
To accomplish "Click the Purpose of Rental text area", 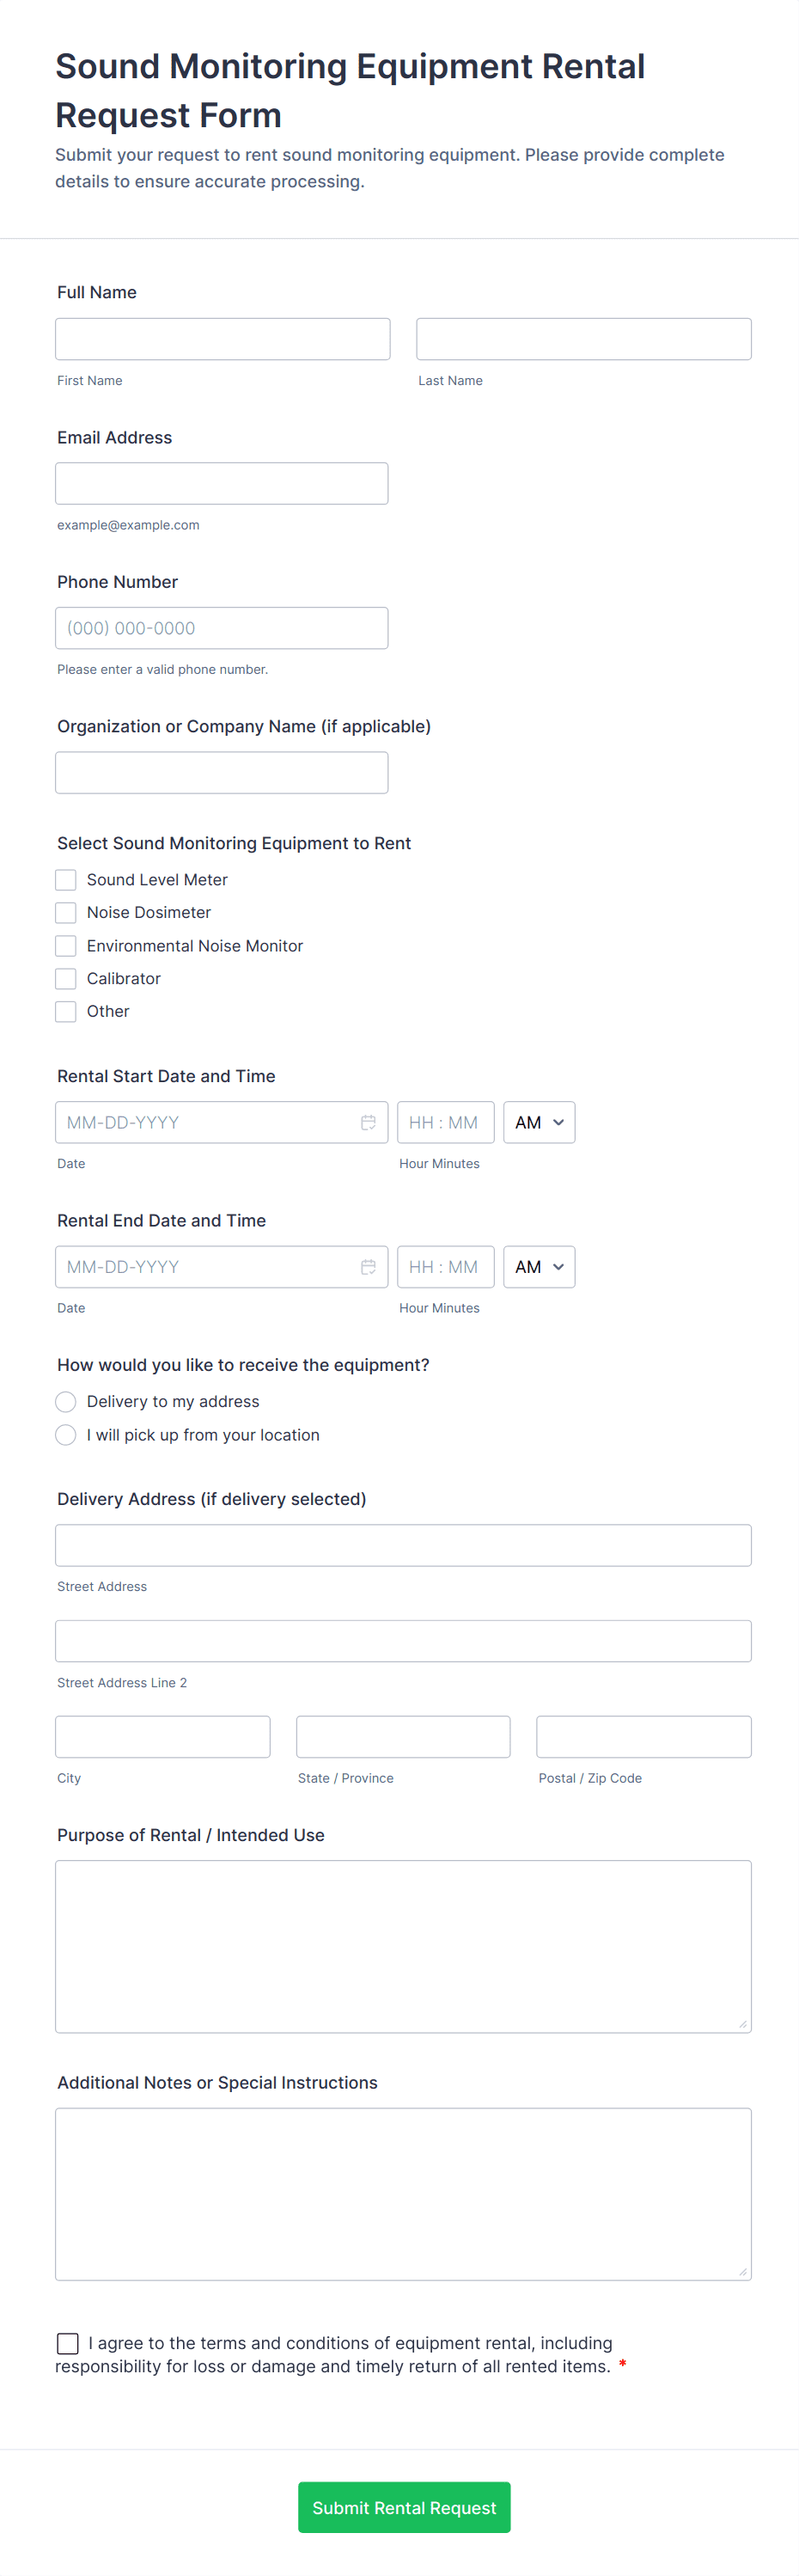I will (x=403, y=1945).
